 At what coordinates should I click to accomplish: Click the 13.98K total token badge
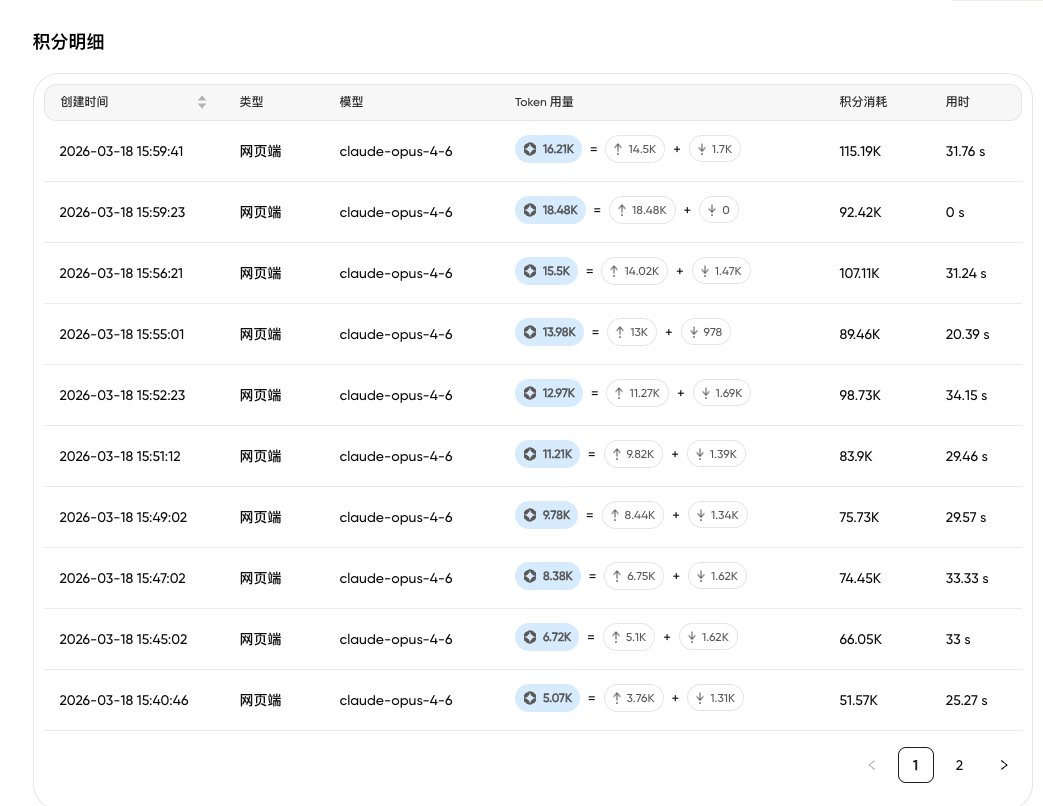click(549, 332)
